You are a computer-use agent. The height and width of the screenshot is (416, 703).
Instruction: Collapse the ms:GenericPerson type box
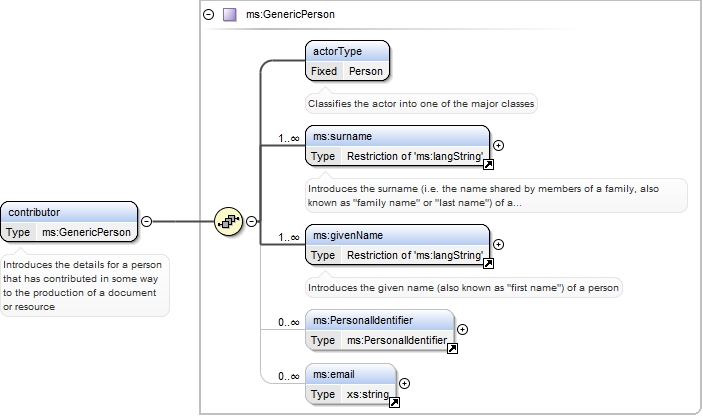pos(208,15)
